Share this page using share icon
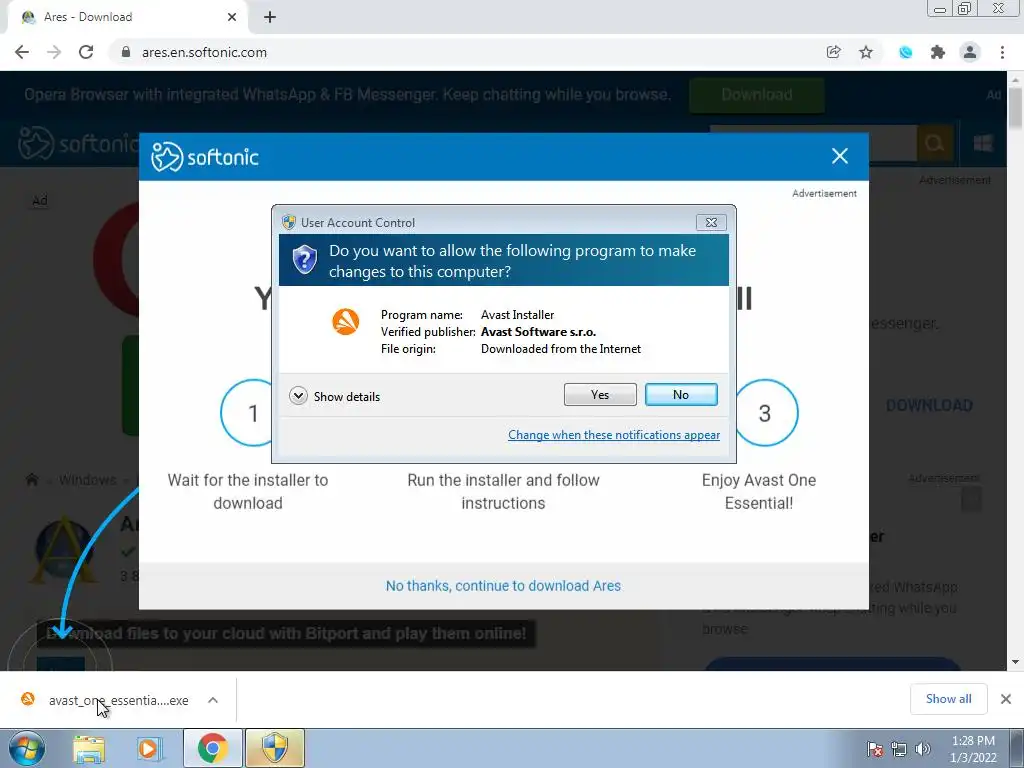The width and height of the screenshot is (1024, 768). (833, 52)
